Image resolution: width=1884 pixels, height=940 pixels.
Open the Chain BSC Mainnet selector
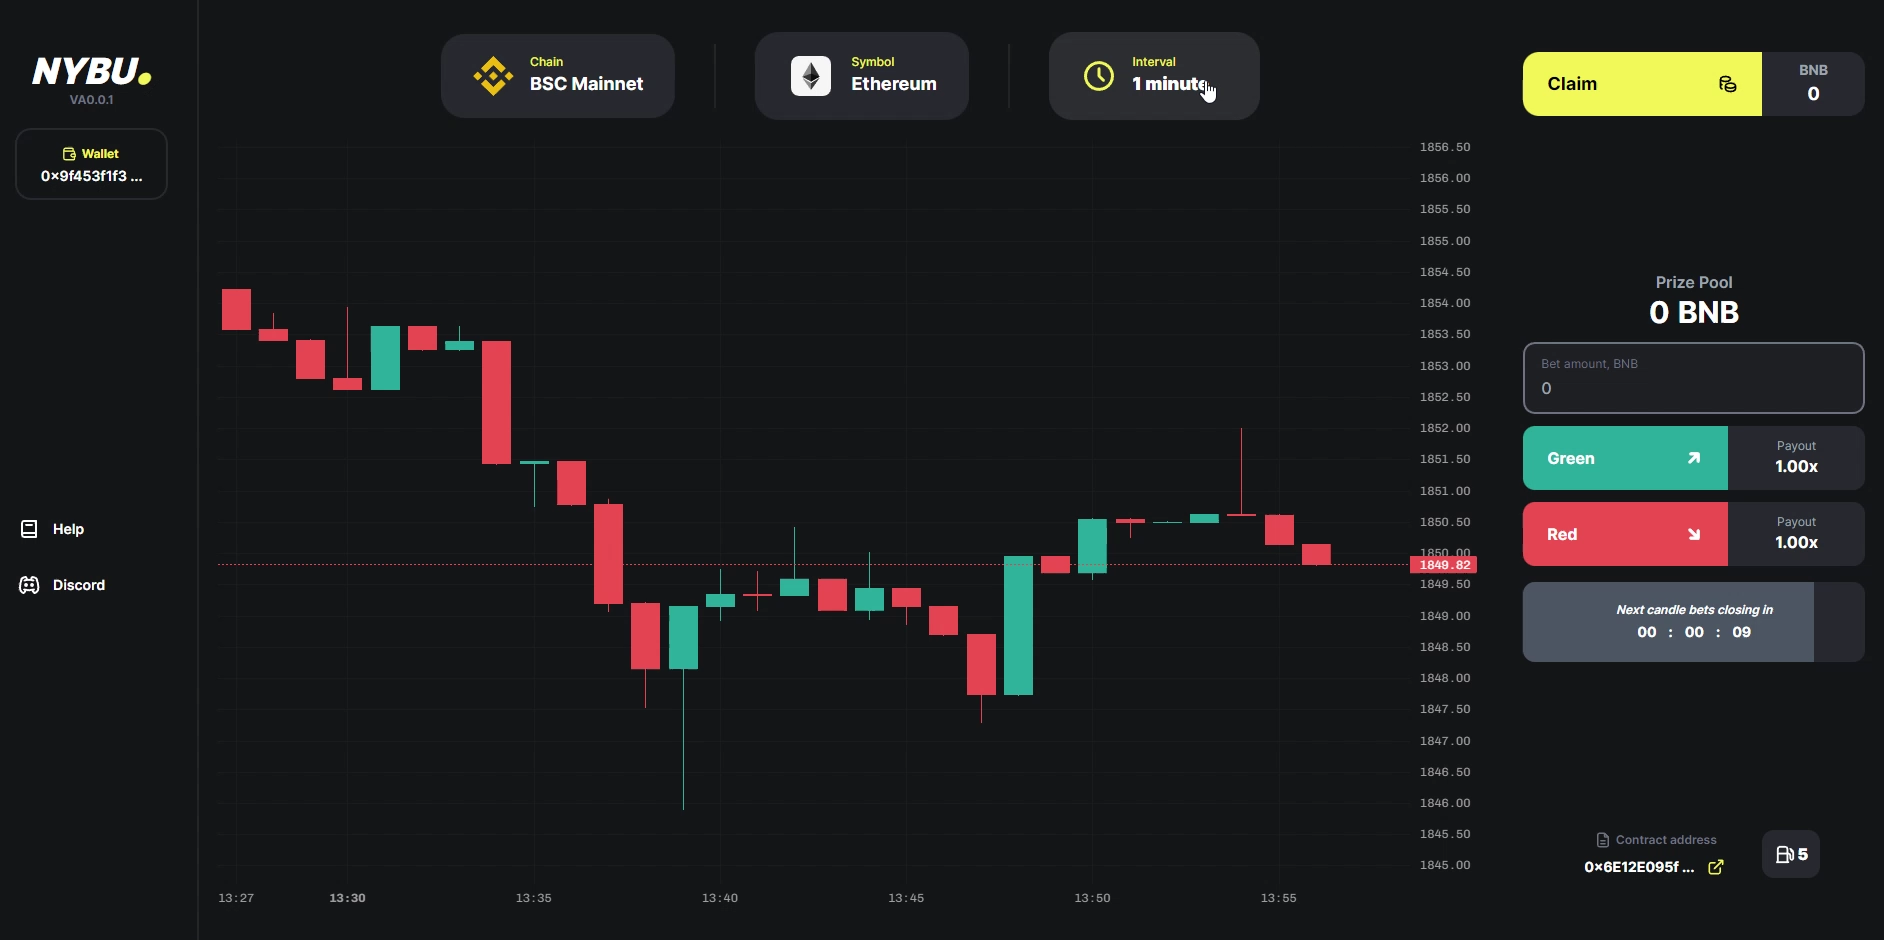pyautogui.click(x=558, y=76)
